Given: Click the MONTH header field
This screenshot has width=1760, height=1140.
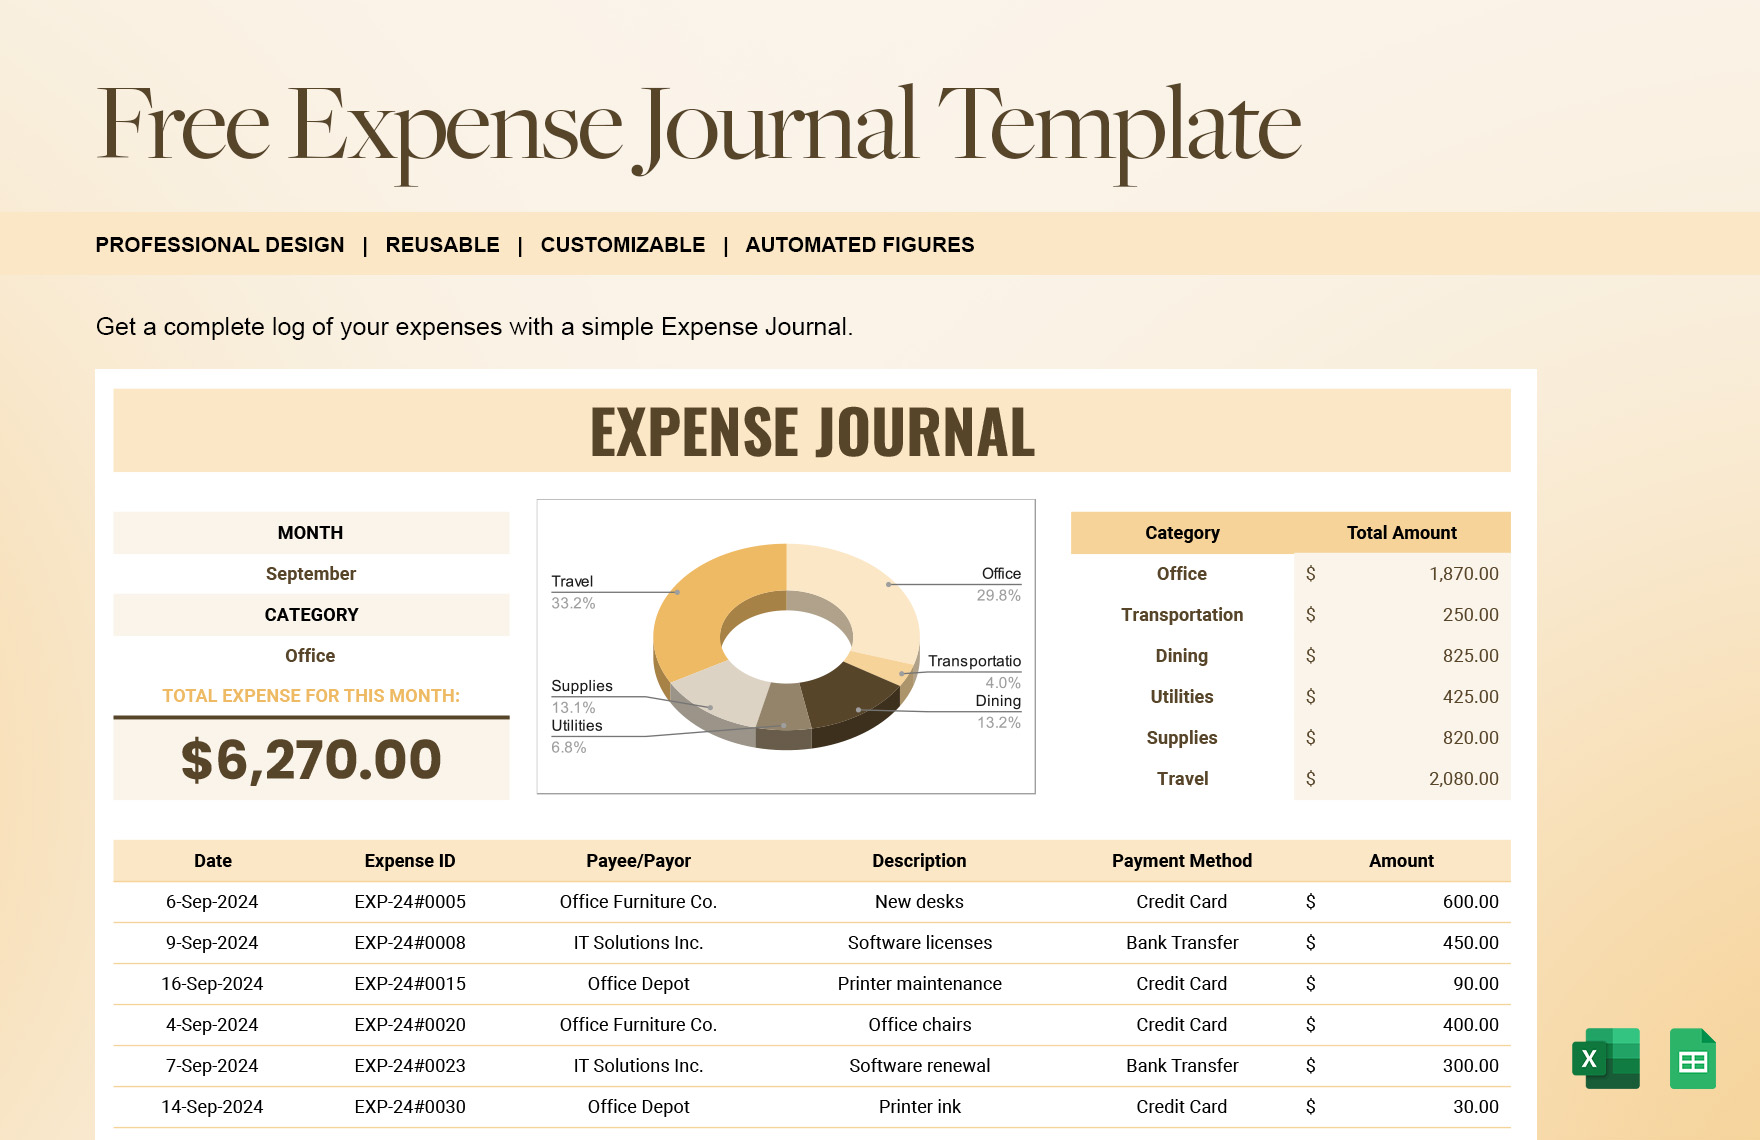Looking at the screenshot, I should point(310,532).
